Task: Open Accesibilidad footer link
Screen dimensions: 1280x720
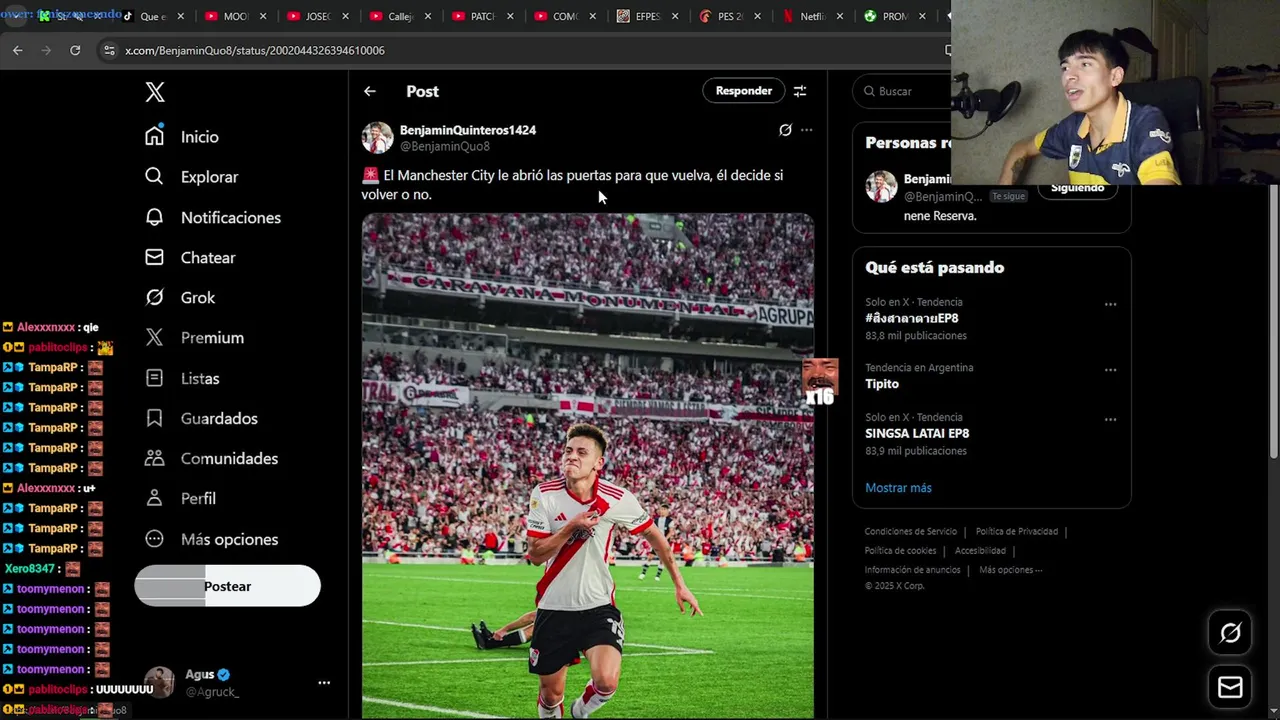Action: coord(980,551)
